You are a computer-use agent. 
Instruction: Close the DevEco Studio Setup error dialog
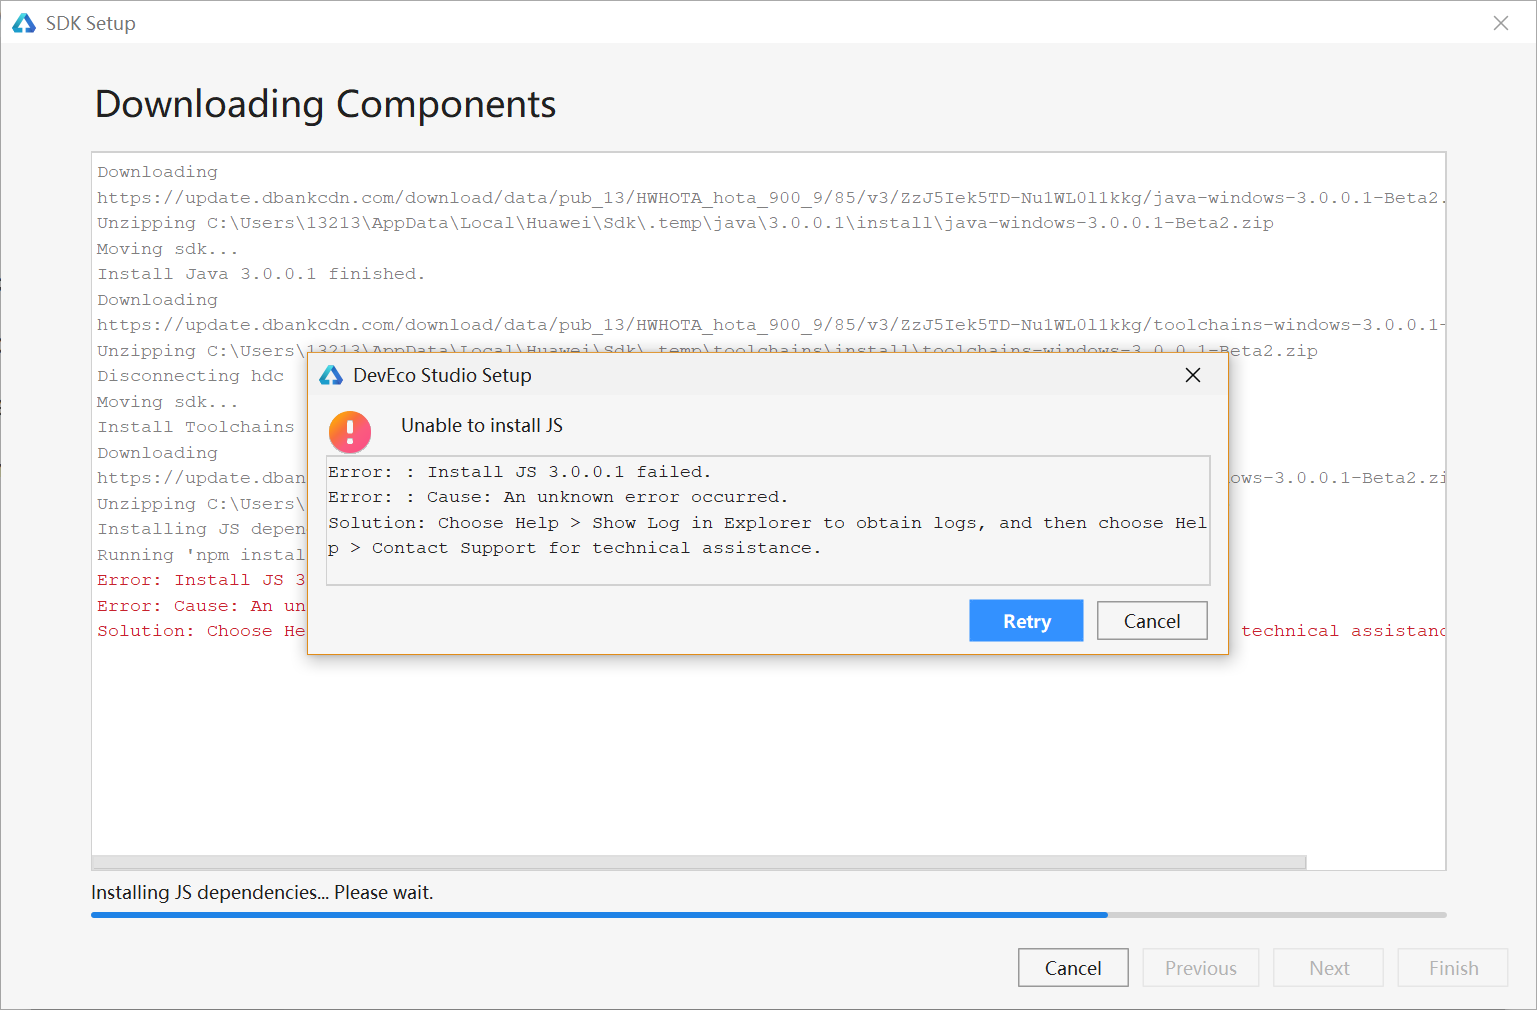click(1192, 375)
